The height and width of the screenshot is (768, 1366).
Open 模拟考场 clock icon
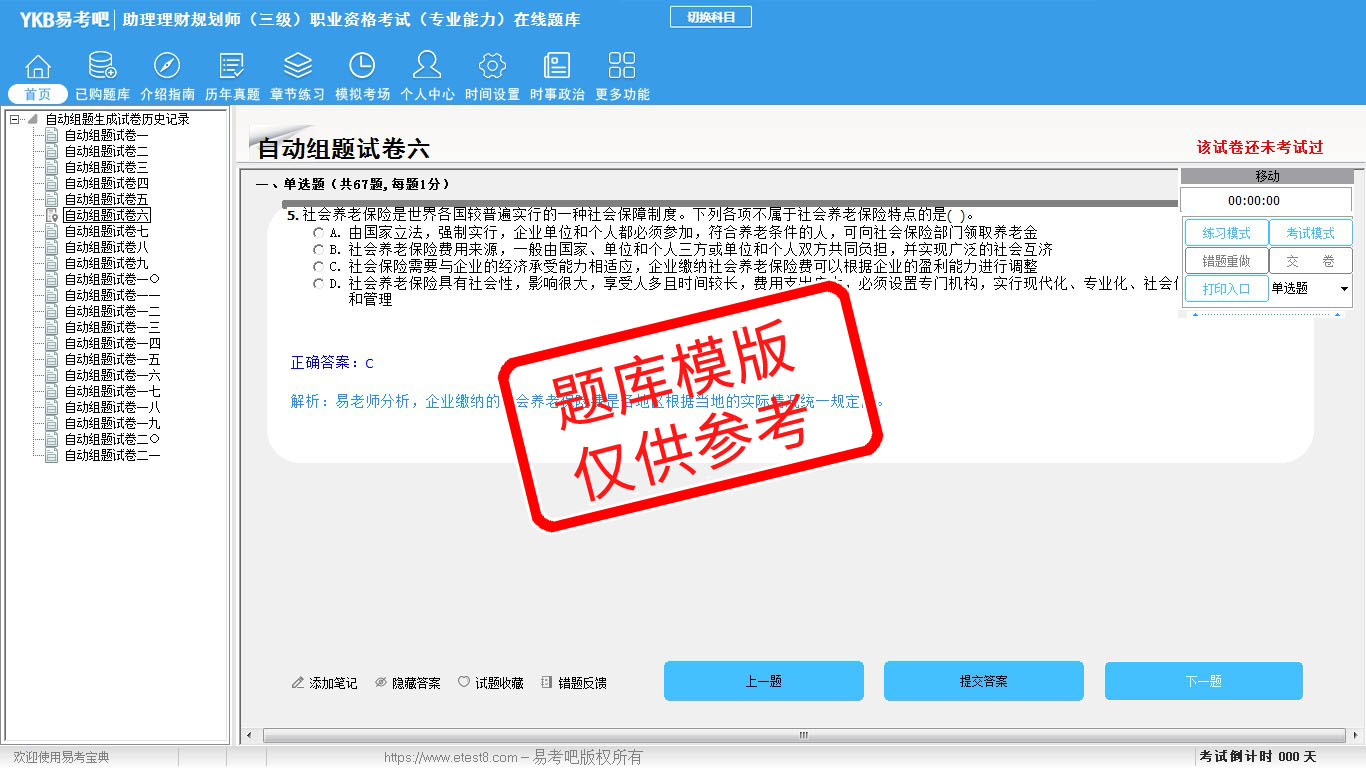pos(362,67)
